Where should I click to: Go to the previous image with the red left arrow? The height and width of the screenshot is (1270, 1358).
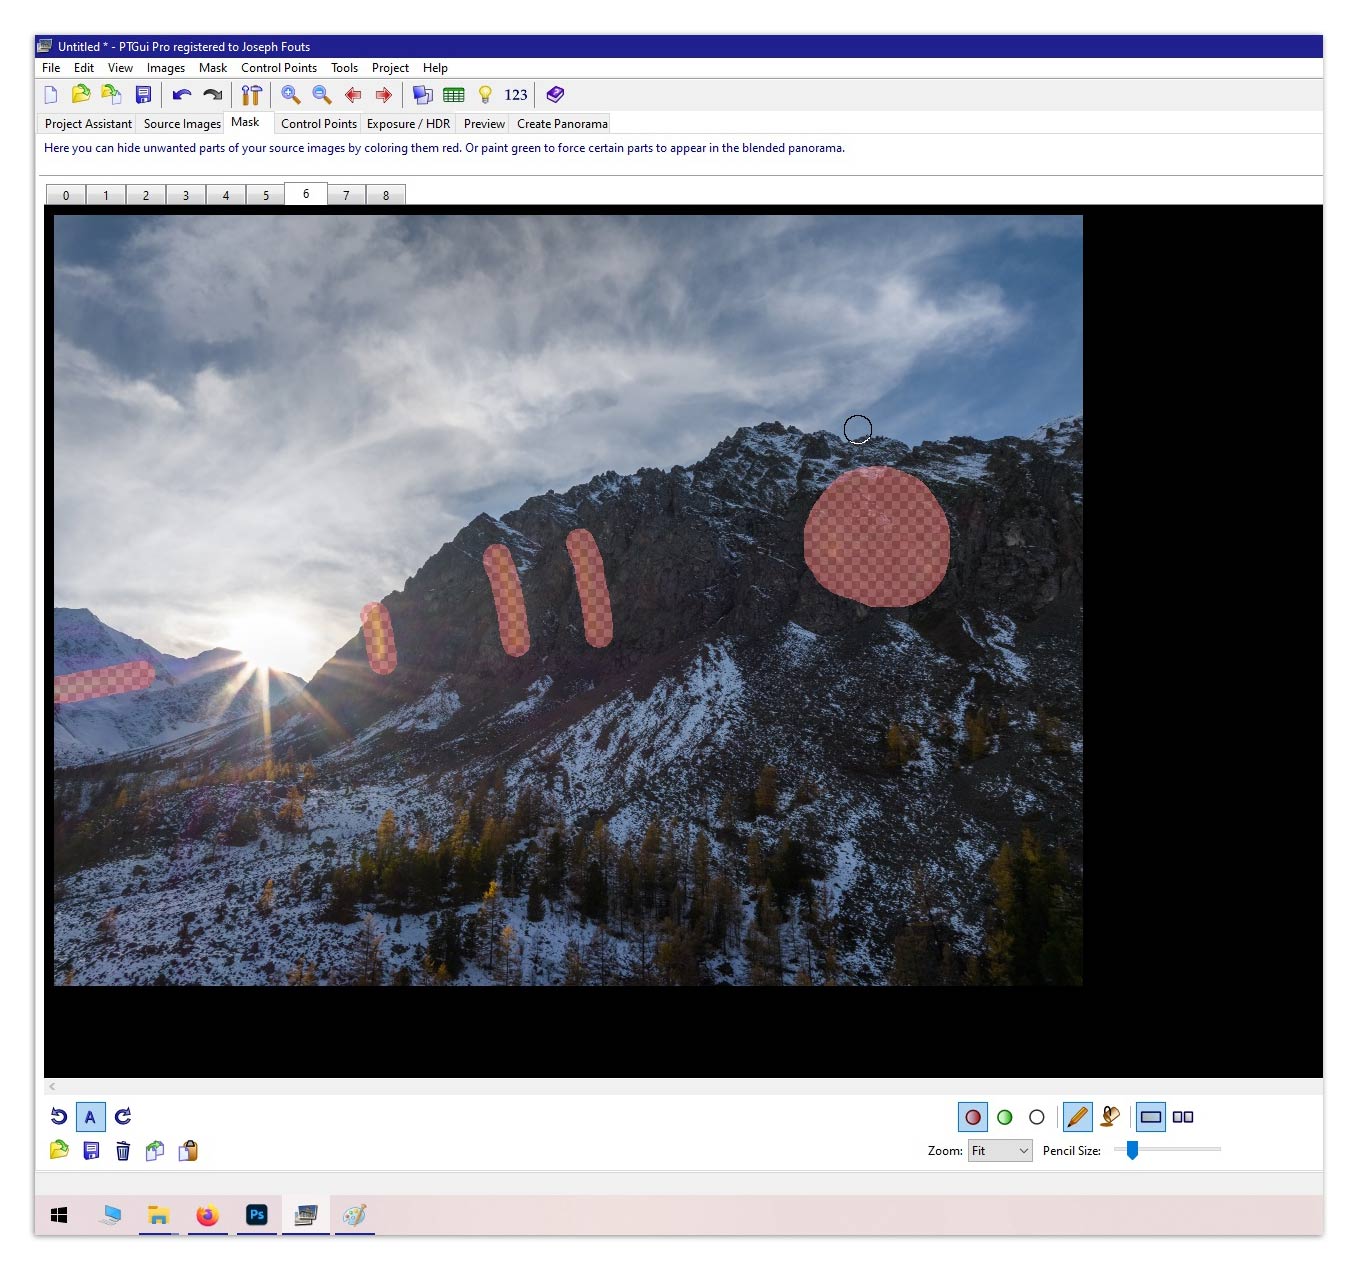click(353, 95)
